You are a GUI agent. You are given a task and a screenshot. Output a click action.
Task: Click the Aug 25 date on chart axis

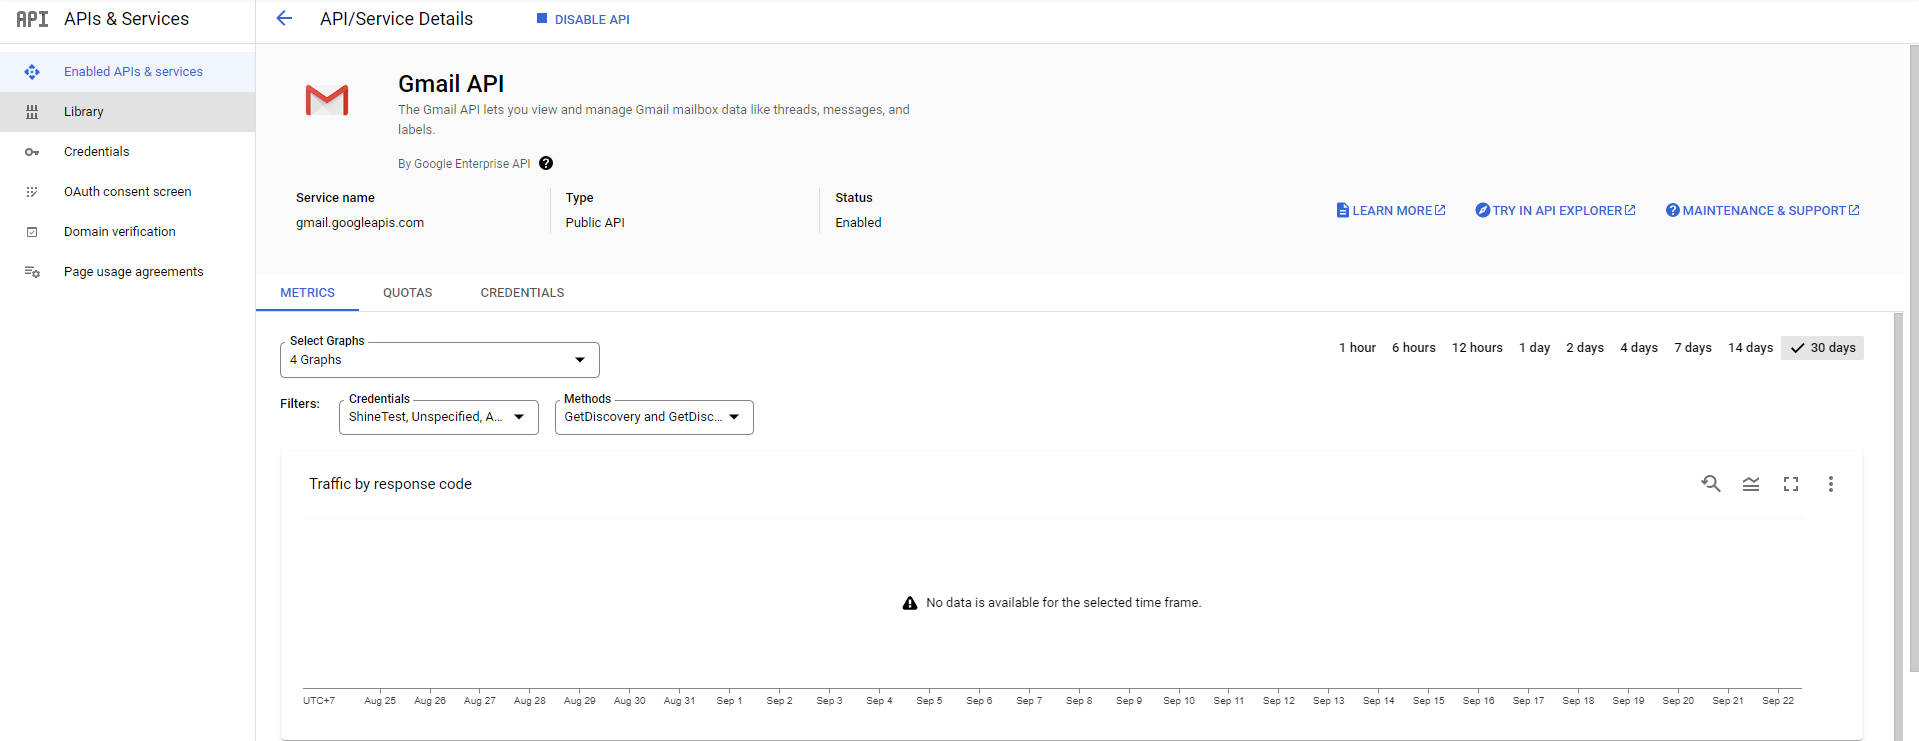[x=380, y=701]
